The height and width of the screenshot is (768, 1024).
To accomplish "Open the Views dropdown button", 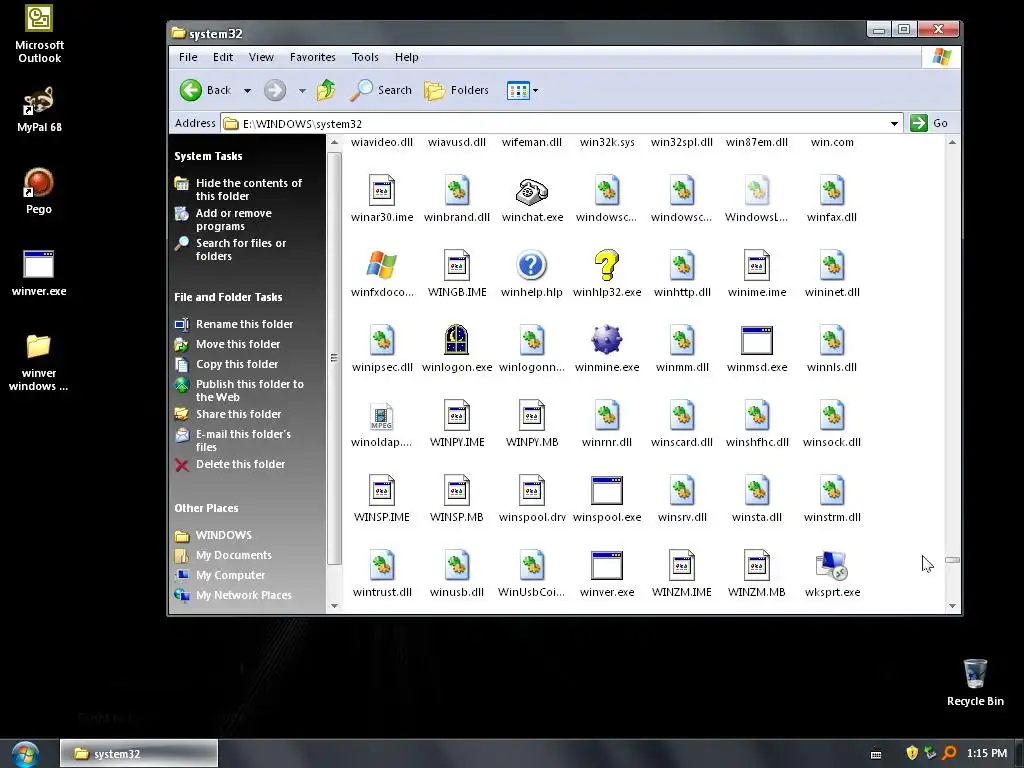I will (x=522, y=91).
